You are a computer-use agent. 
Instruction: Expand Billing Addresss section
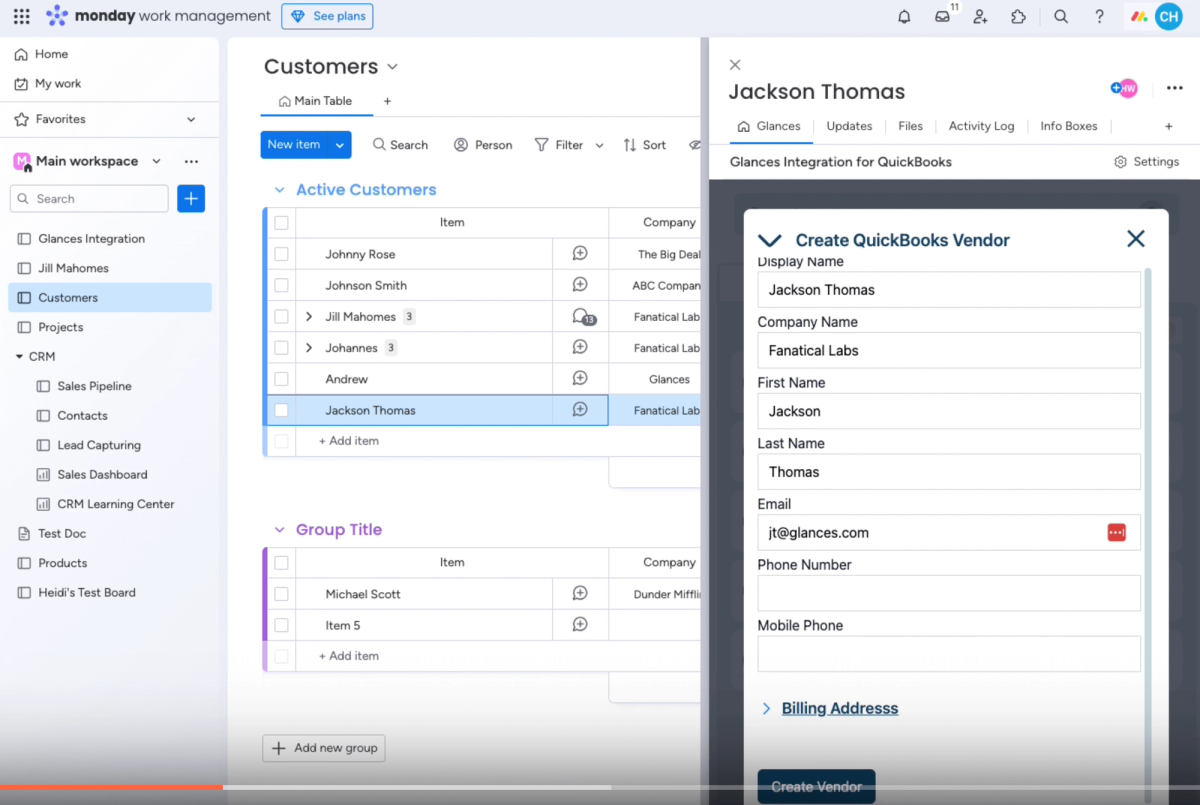(x=830, y=708)
